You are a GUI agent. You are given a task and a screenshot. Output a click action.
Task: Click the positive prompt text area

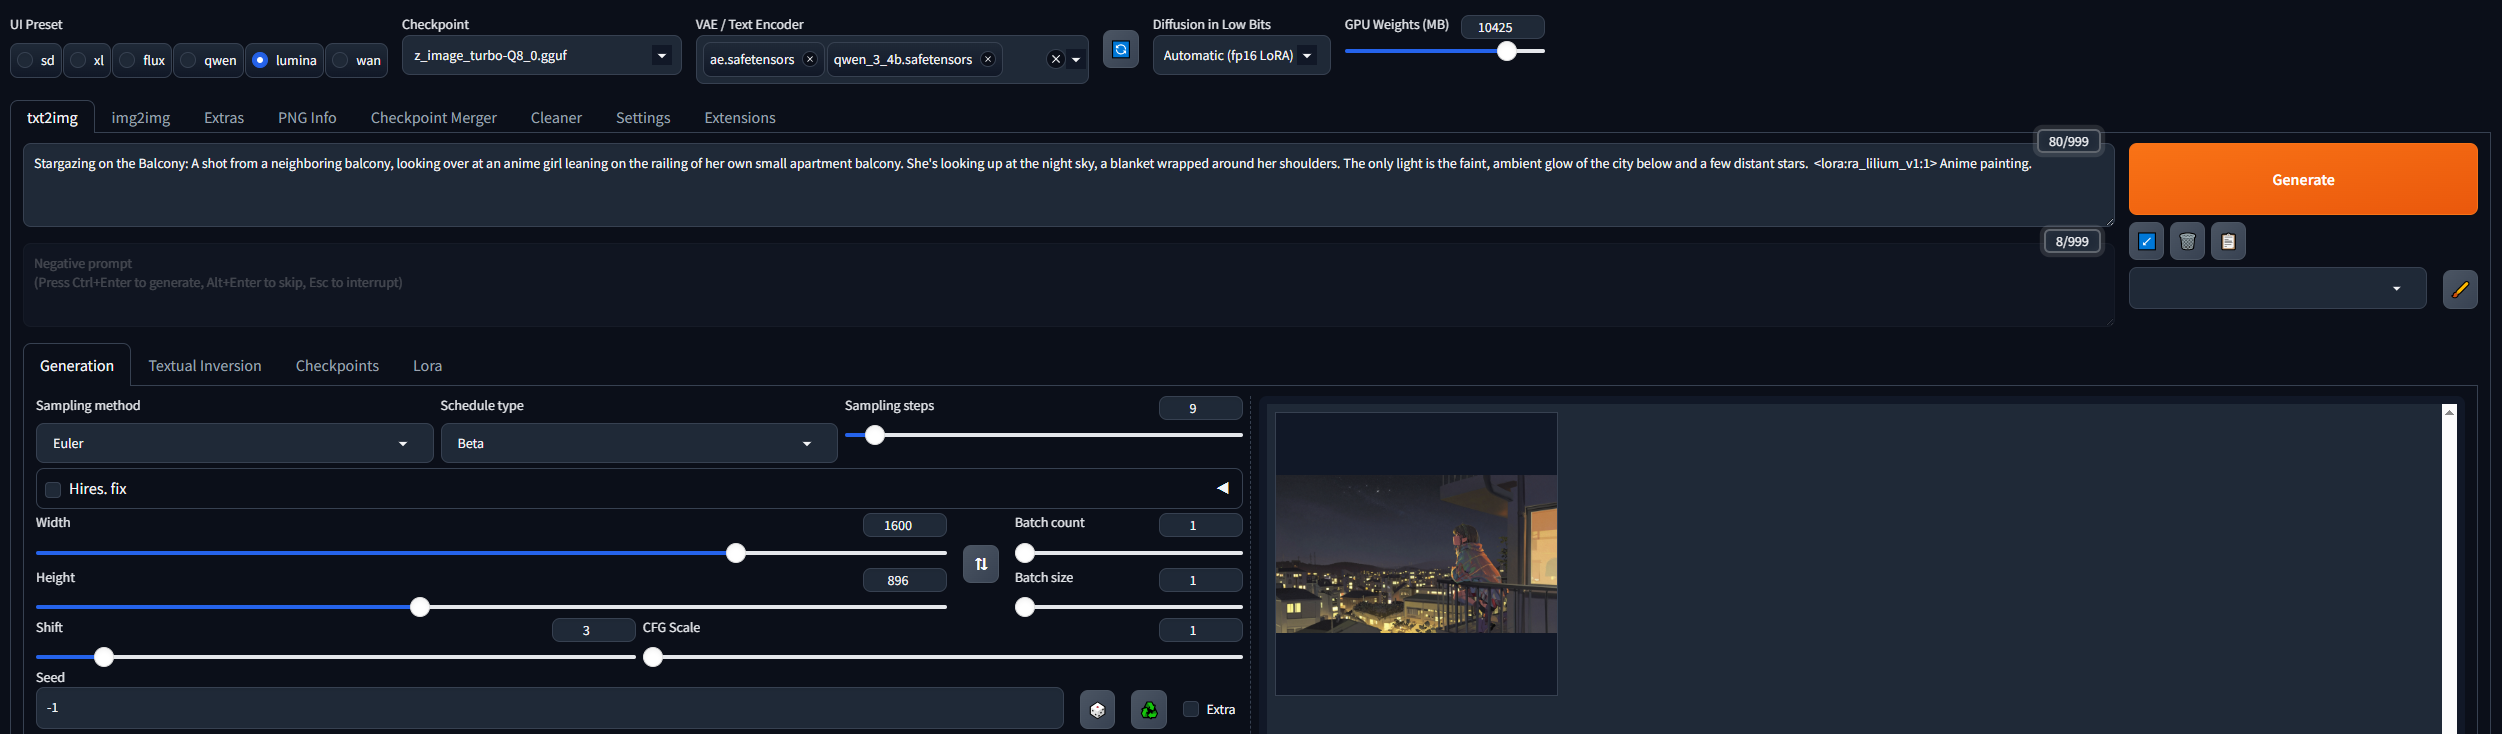click(1068, 185)
